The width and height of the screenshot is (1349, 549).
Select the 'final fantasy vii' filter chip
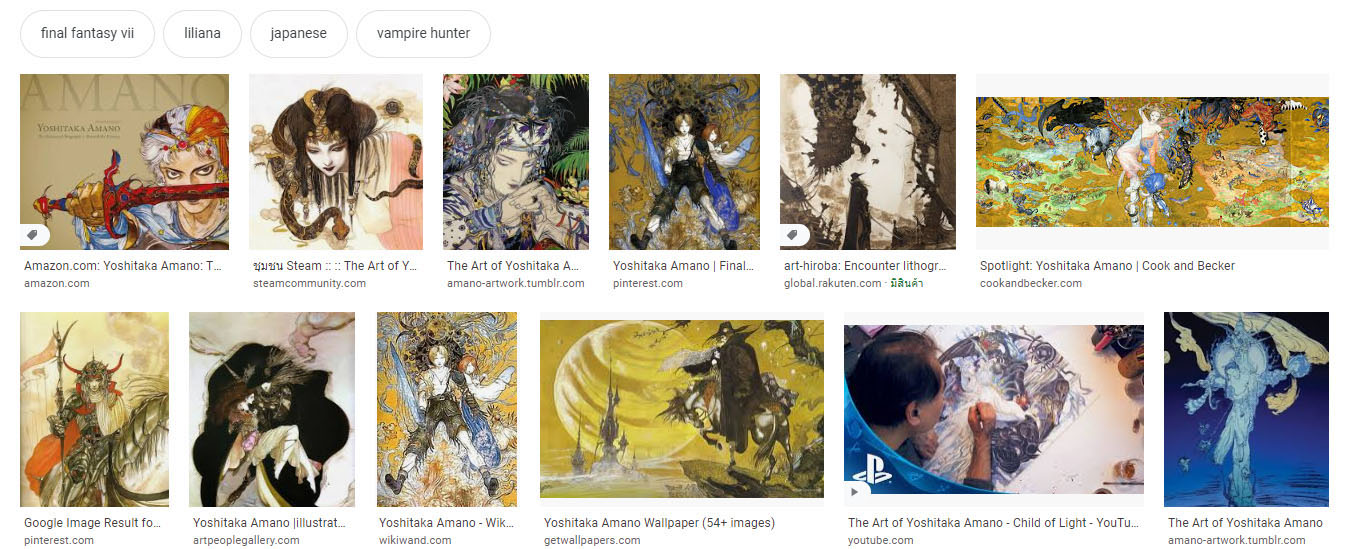pos(87,33)
